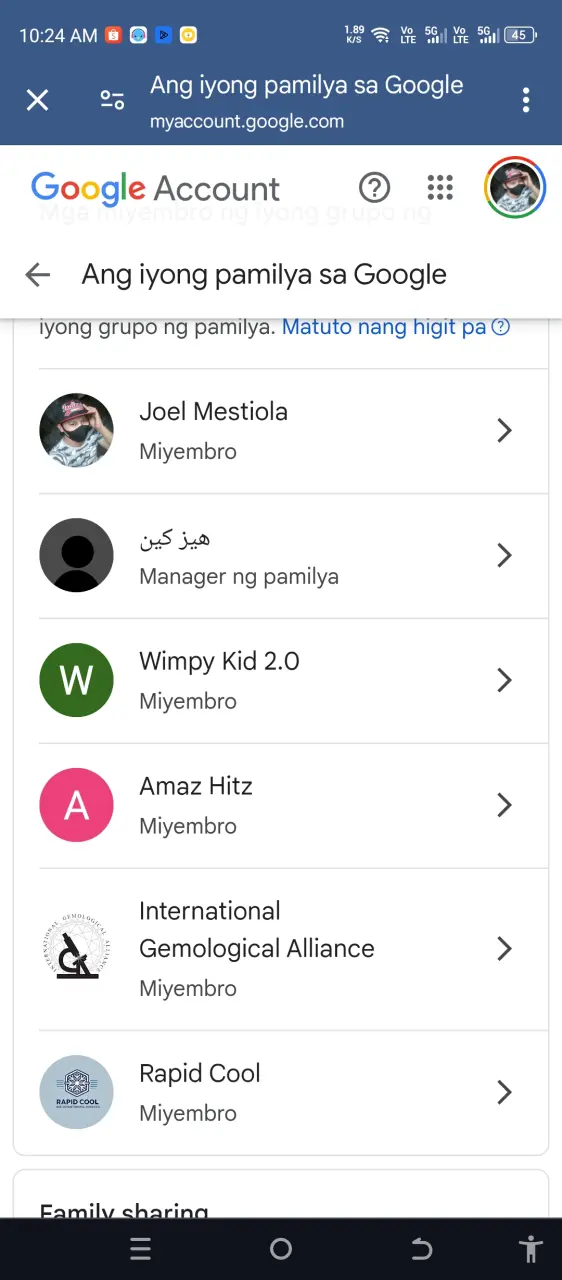The image size is (562, 1280).
Task: Open Matuto nang higit pa link
Action: pos(396,327)
